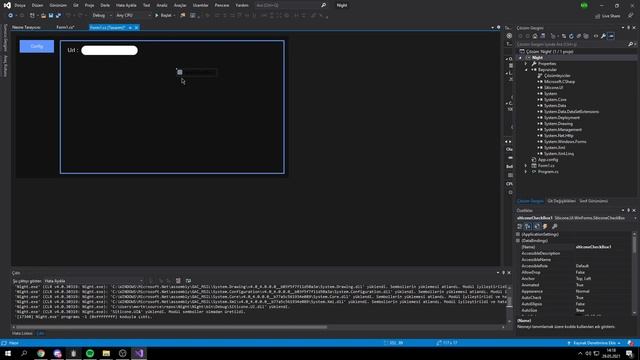Screen dimensions: 640x360
Task: Expand the (DataBindings) property group
Action: click(518, 241)
